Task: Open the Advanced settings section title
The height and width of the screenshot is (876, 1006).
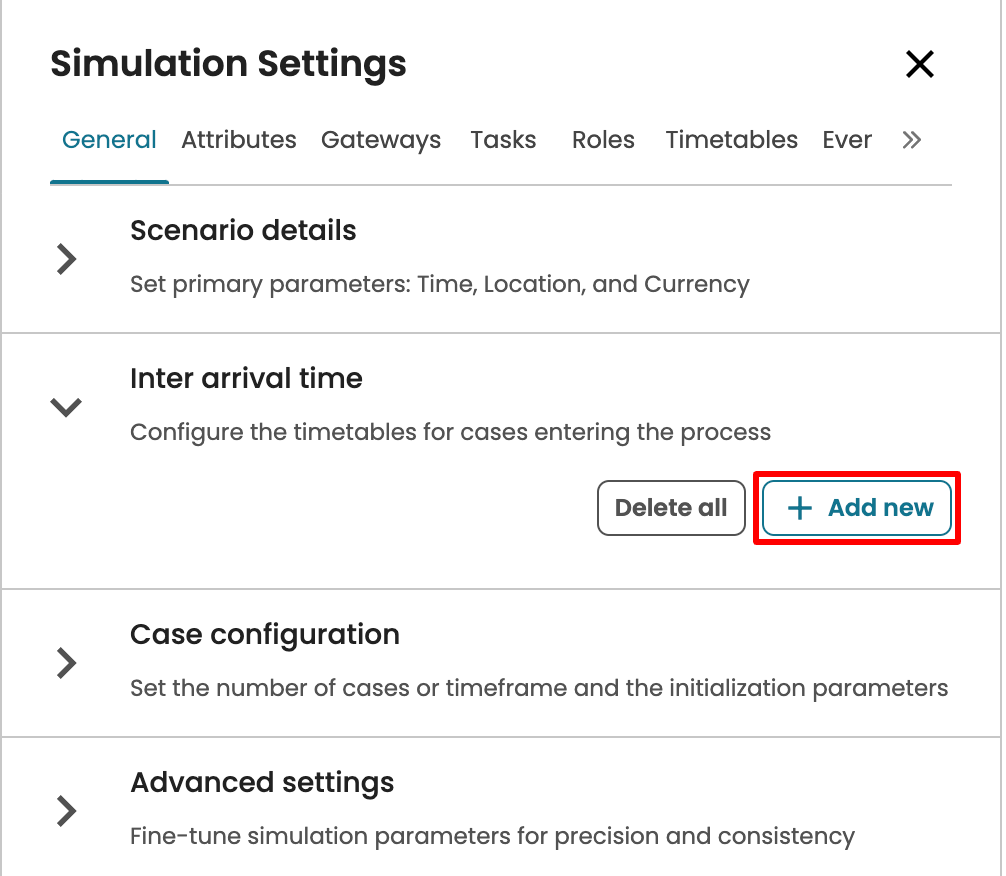Action: 262,783
